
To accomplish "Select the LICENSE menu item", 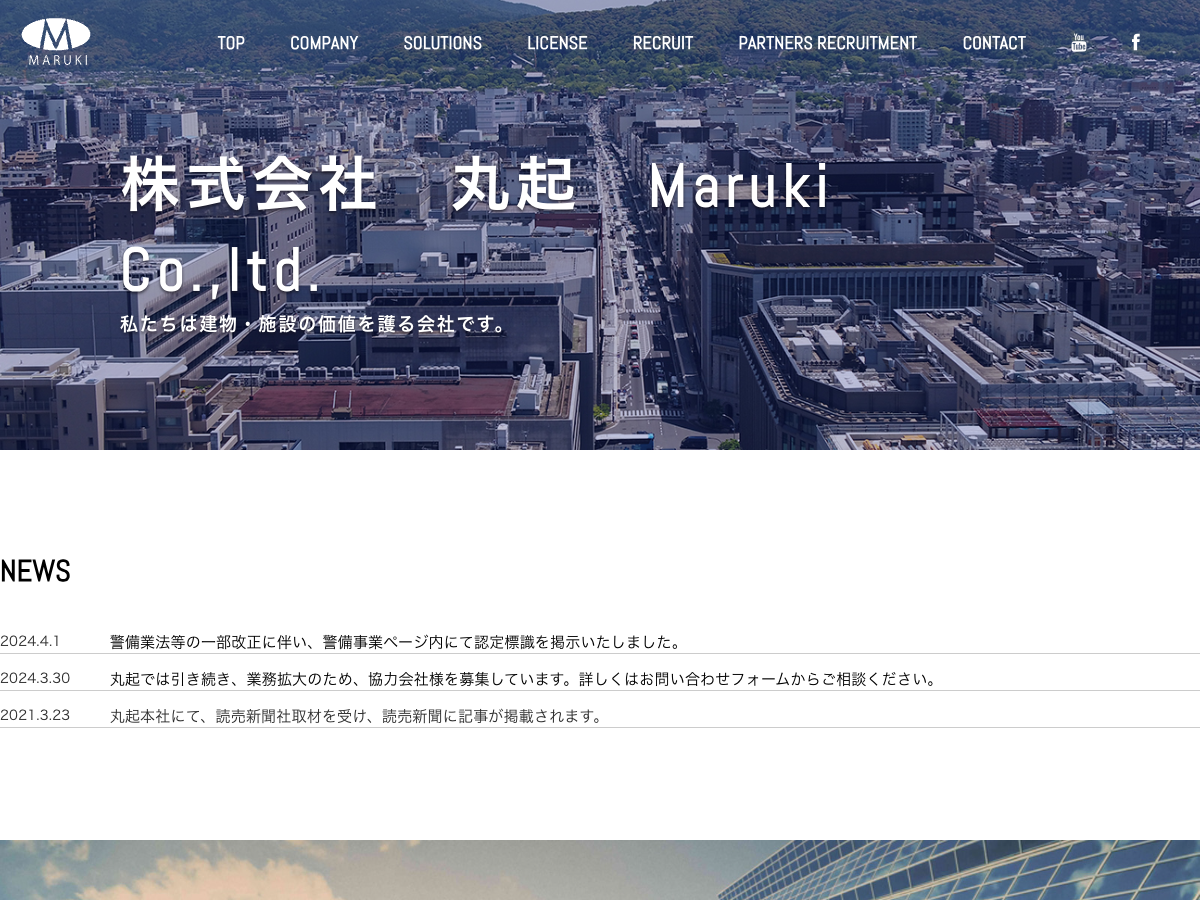I will 557,43.
